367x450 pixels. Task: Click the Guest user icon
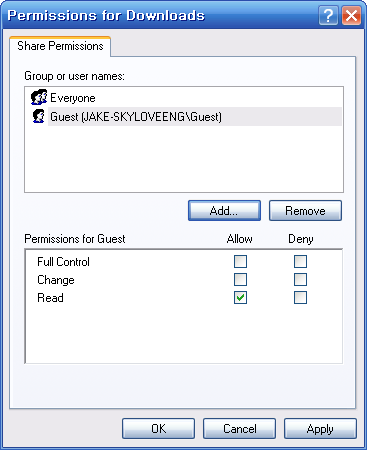point(39,116)
